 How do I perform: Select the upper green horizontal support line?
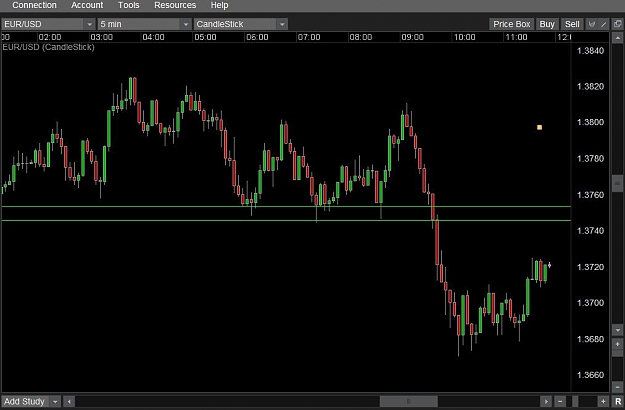tap(286, 206)
